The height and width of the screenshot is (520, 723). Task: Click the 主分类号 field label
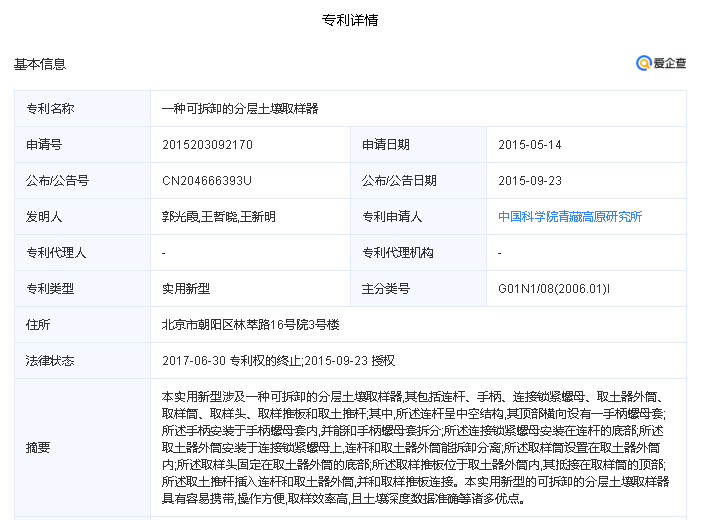[x=386, y=289]
